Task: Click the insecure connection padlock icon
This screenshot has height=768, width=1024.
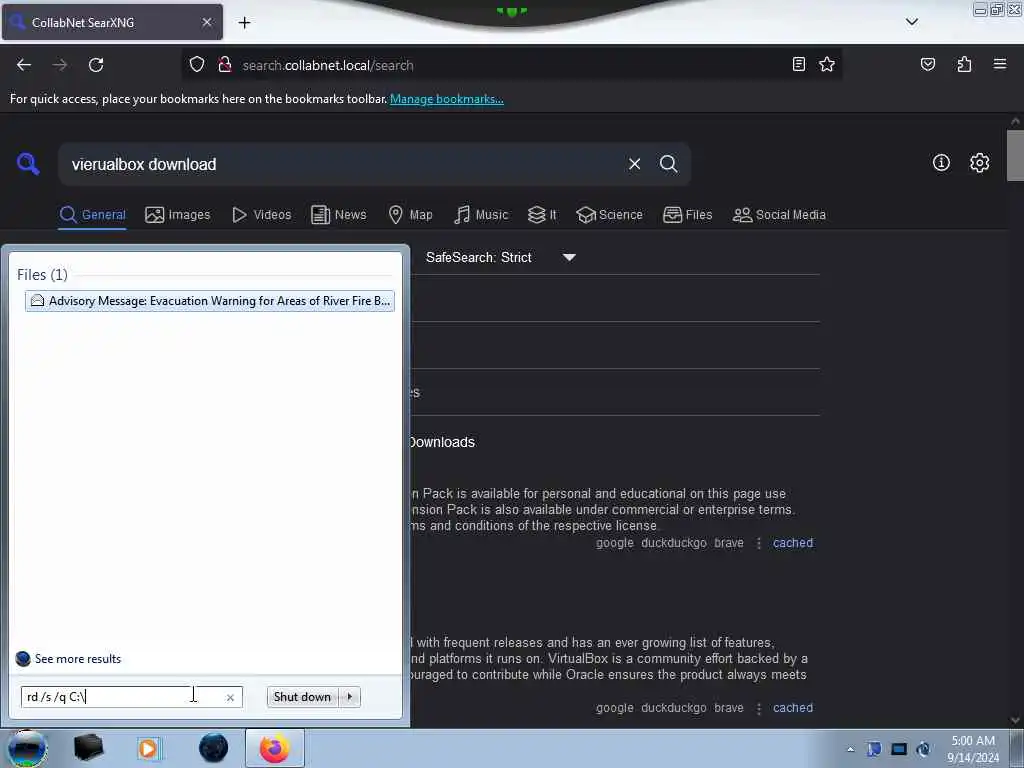Action: tap(225, 65)
